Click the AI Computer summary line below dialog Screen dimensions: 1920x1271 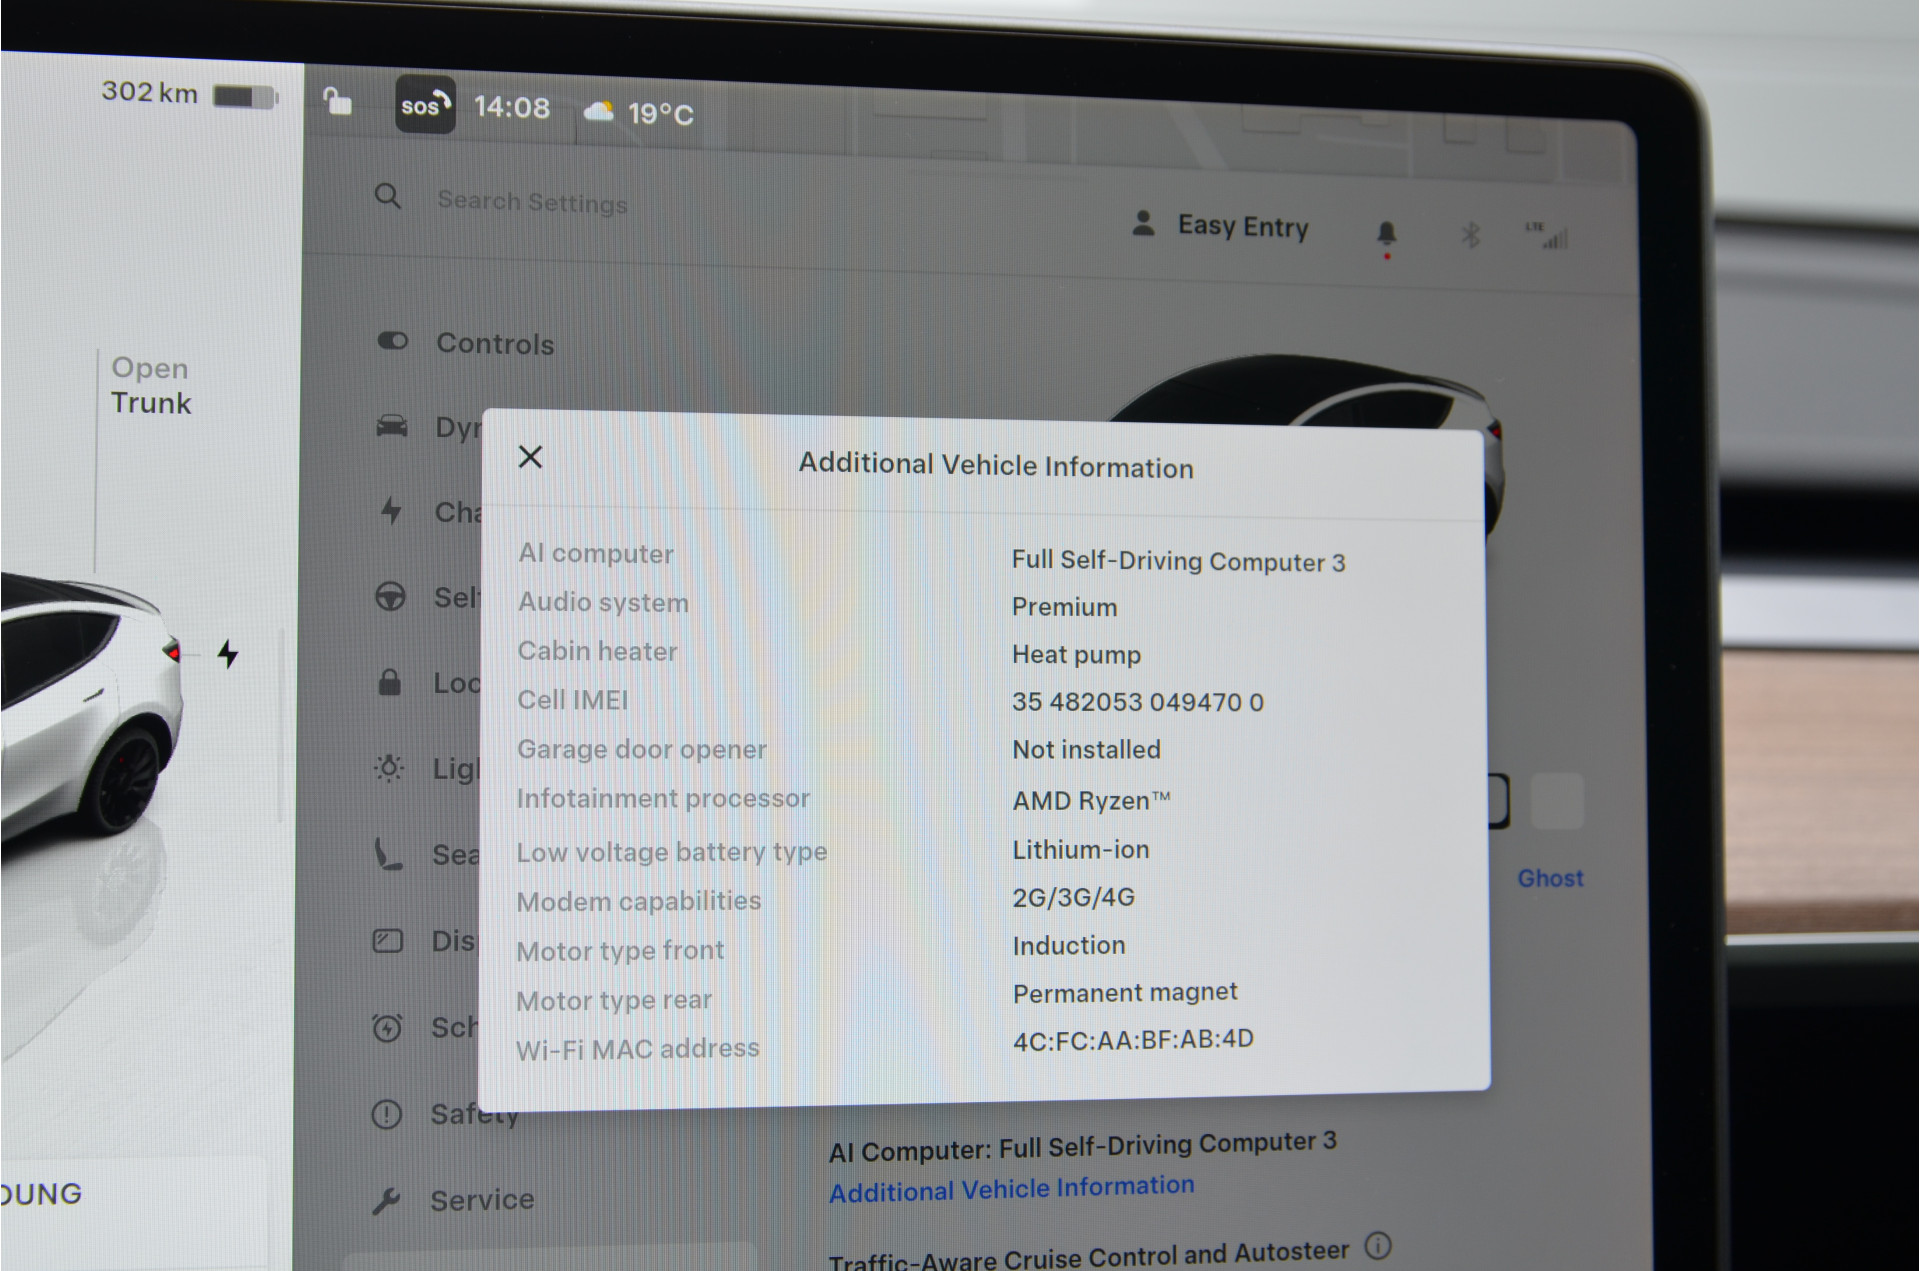pyautogui.click(x=1082, y=1147)
